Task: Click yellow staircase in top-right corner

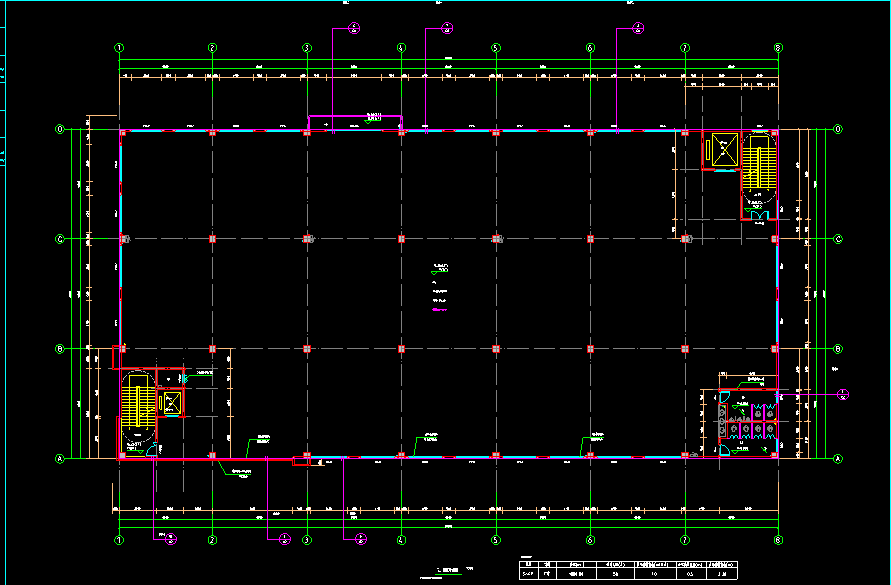Action: pyautogui.click(x=759, y=162)
